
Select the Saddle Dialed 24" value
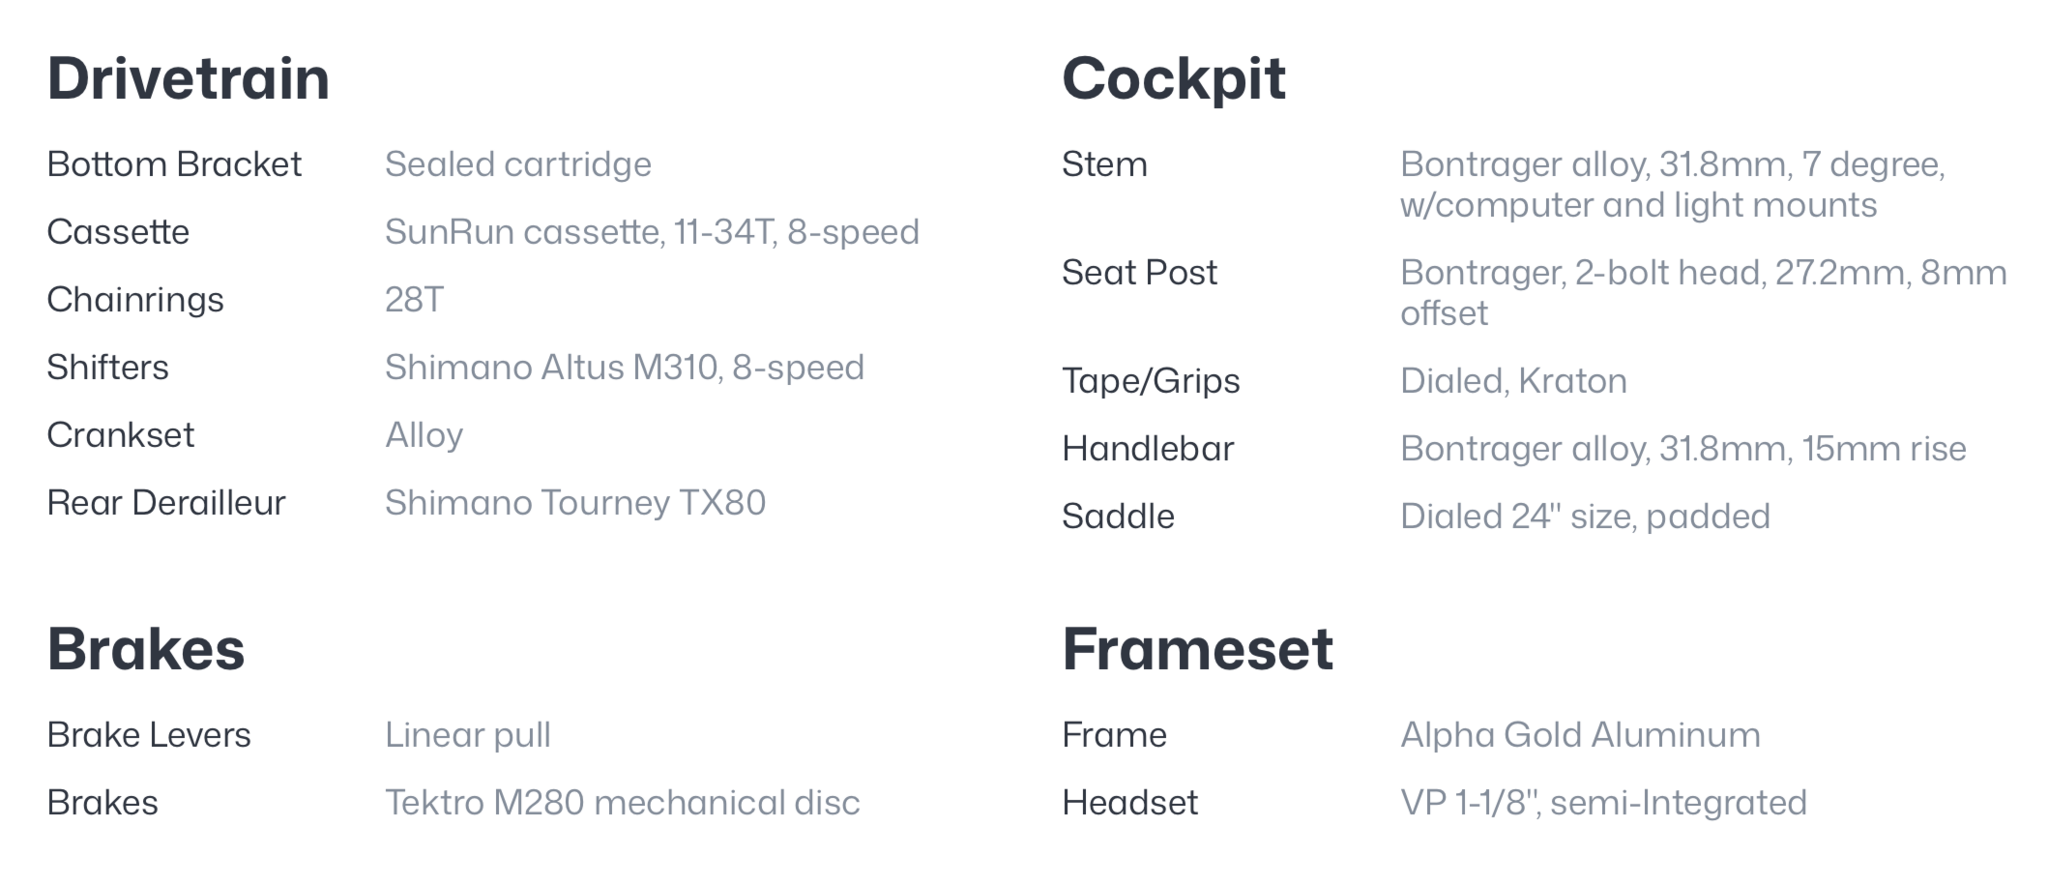pos(1584,517)
